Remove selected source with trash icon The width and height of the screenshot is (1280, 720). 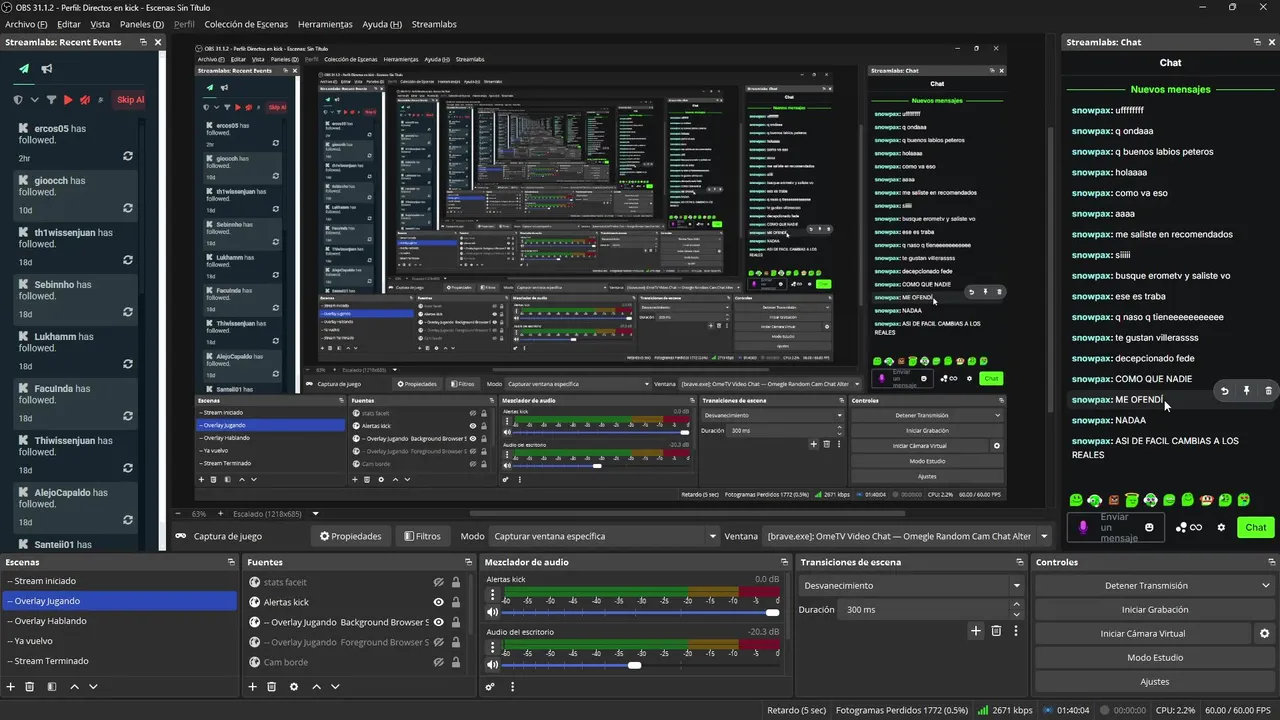coord(271,687)
